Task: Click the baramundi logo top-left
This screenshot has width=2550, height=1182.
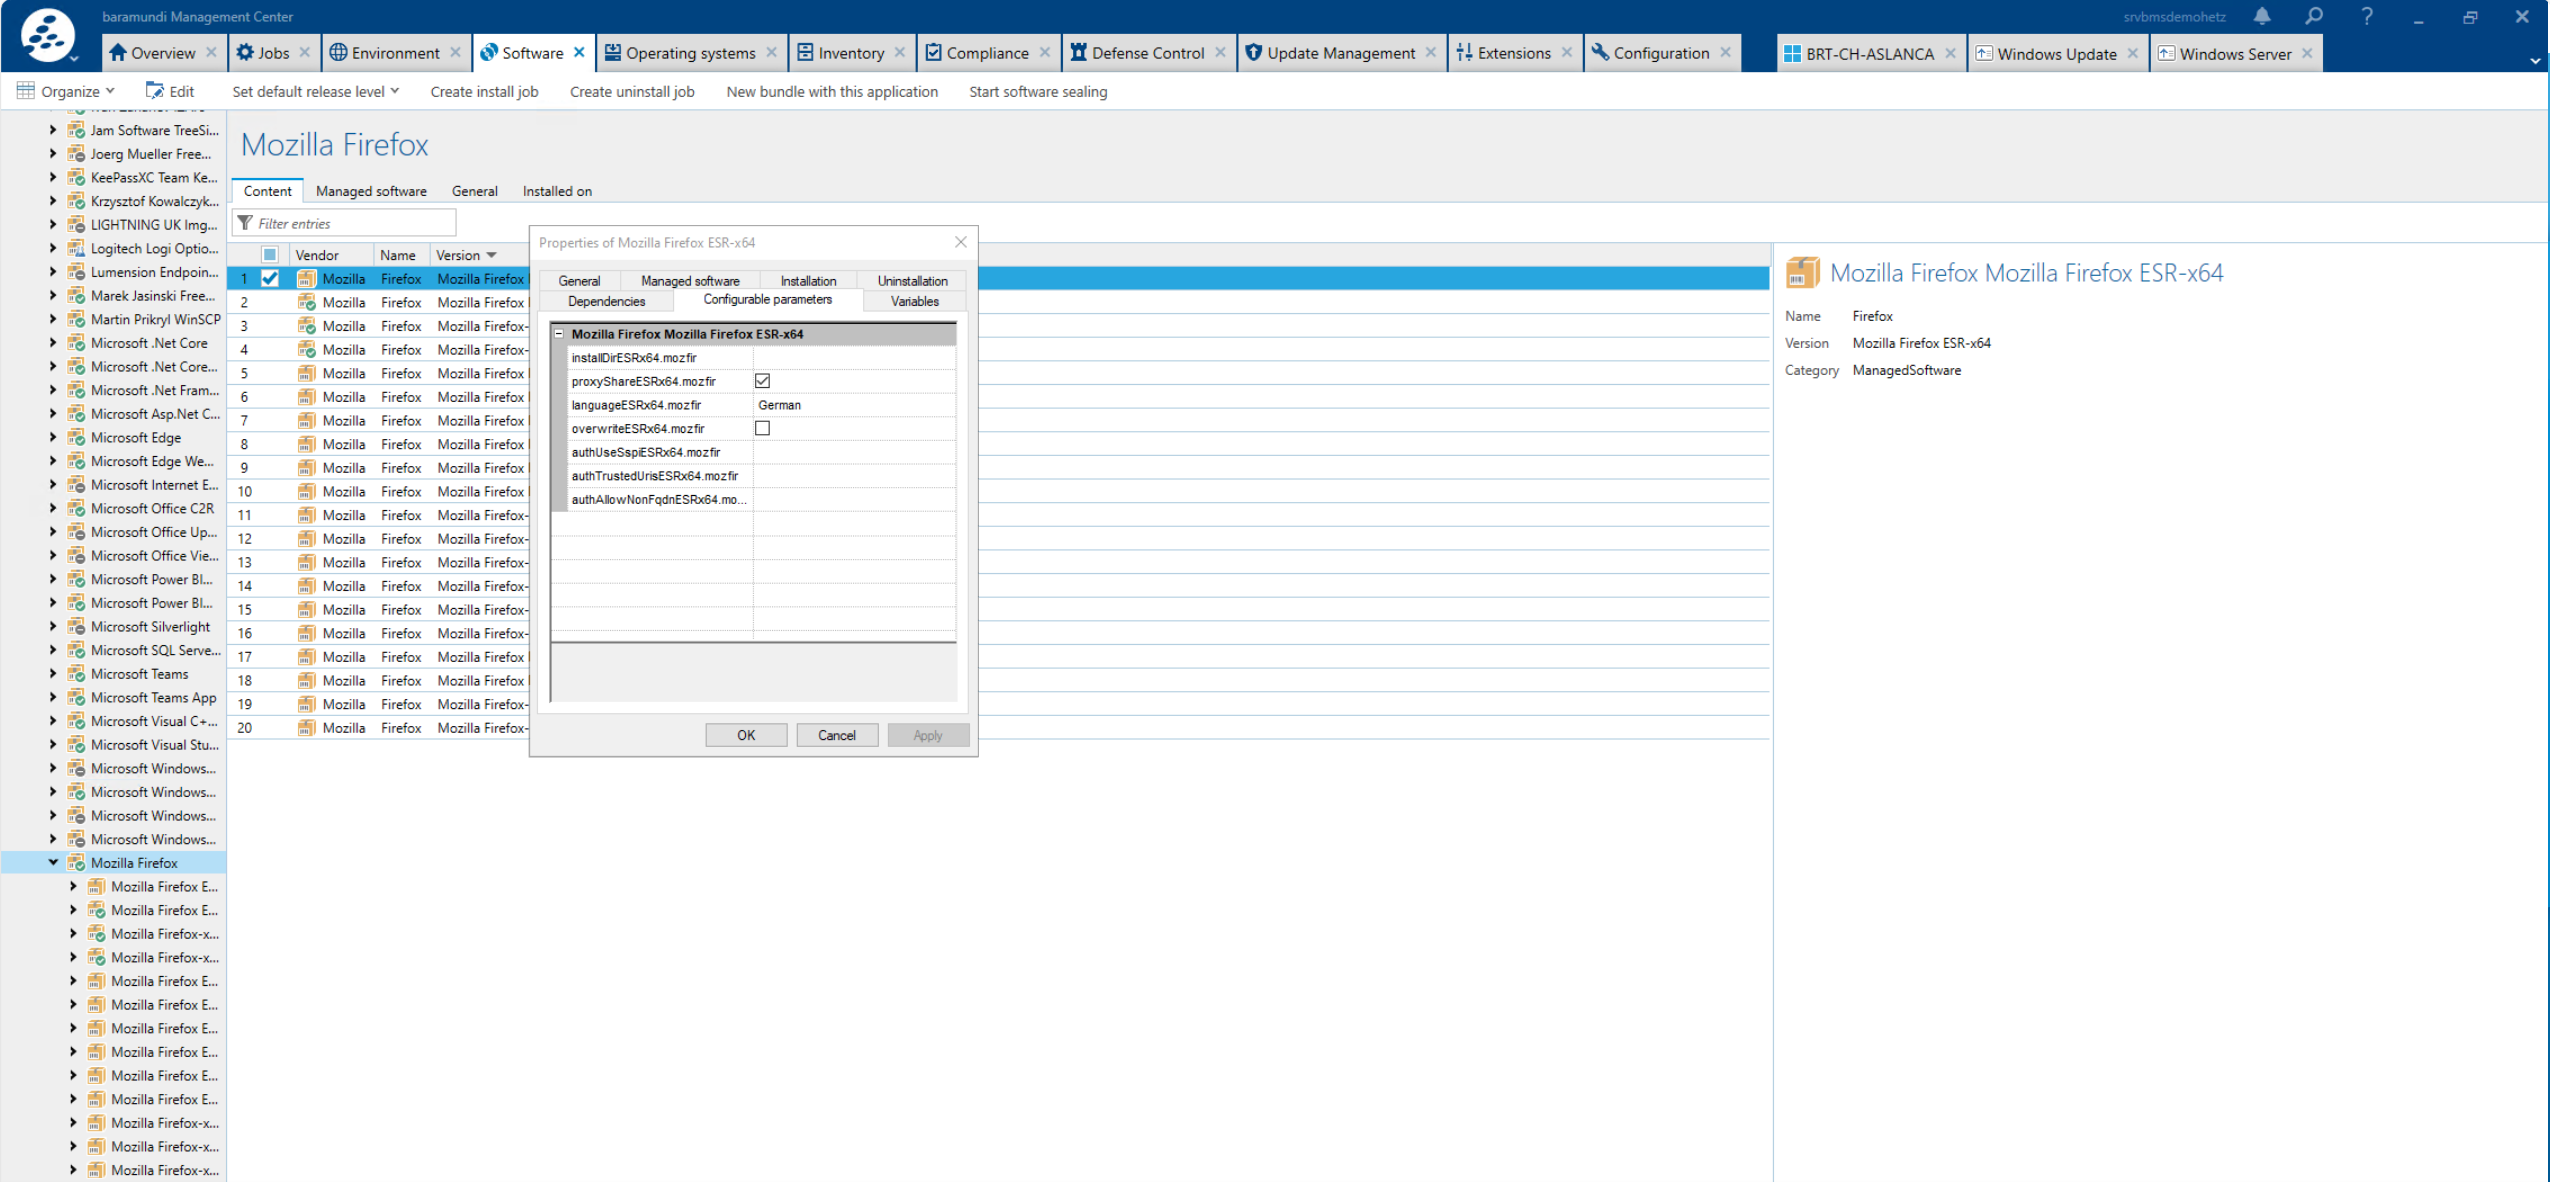Action: pos(45,37)
